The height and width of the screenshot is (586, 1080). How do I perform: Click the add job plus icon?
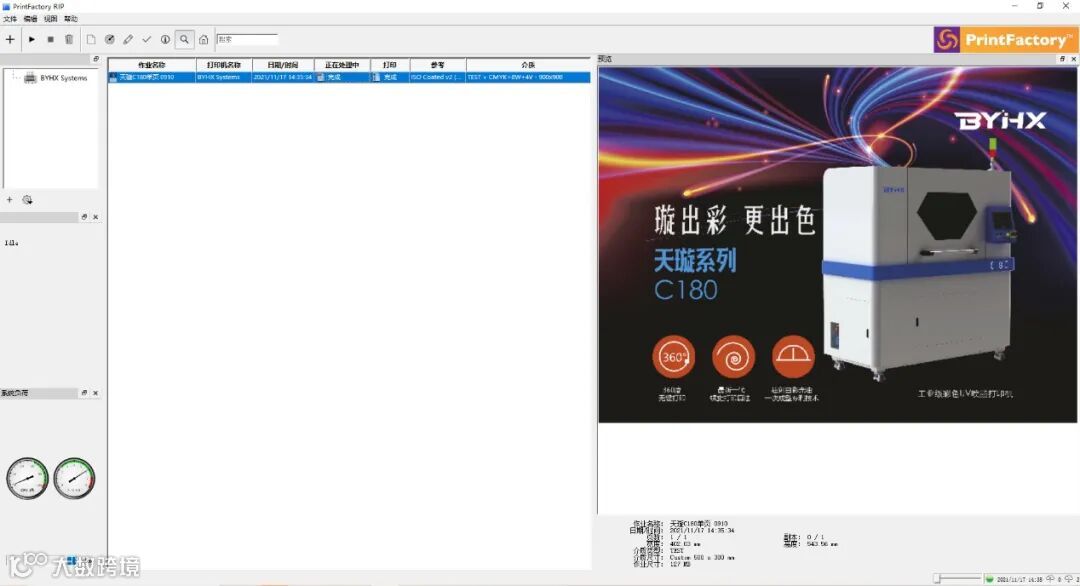click(x=10, y=39)
